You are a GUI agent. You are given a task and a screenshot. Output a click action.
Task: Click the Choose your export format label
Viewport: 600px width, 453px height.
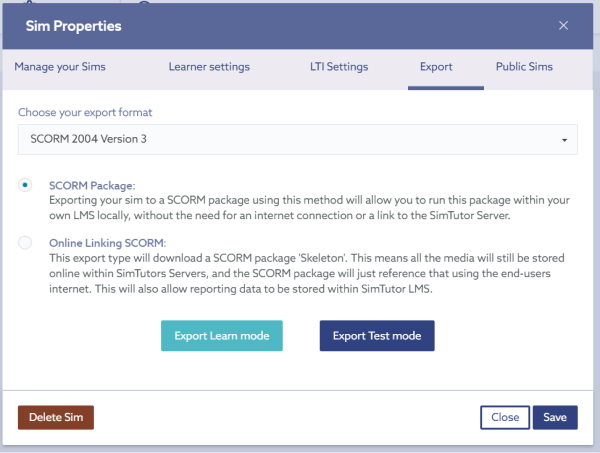(85, 112)
